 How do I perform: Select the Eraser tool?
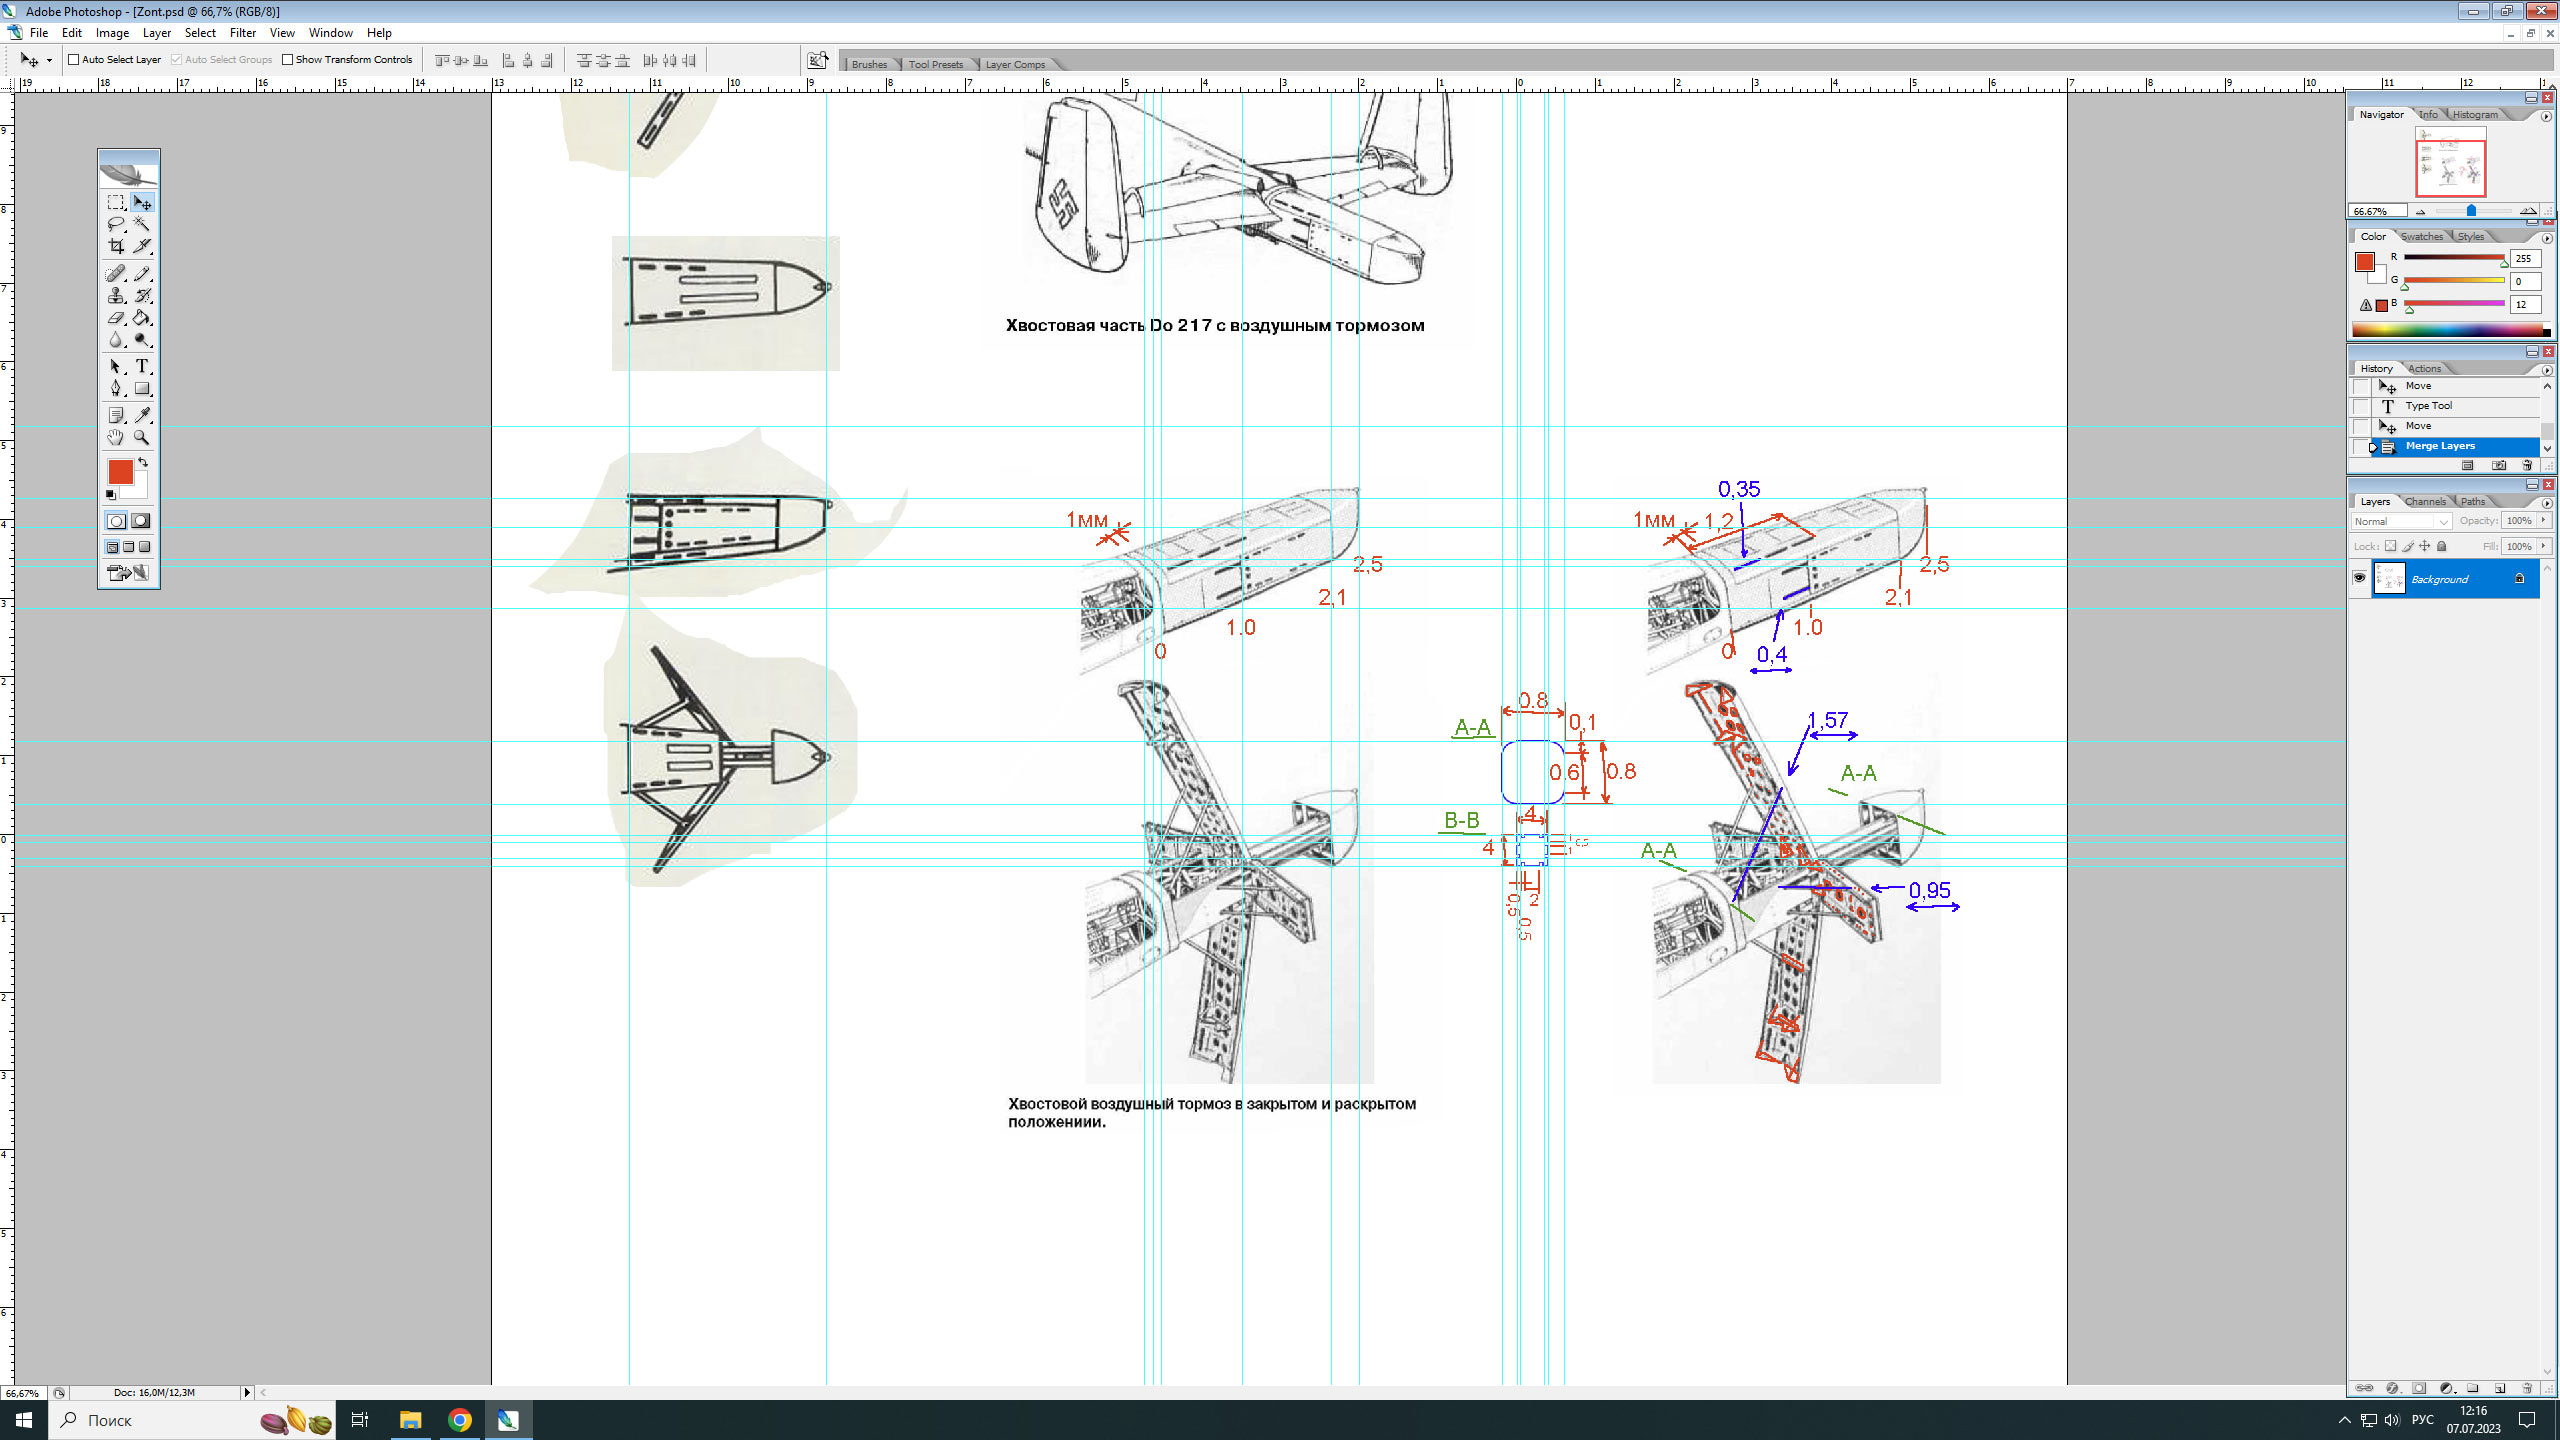116,318
